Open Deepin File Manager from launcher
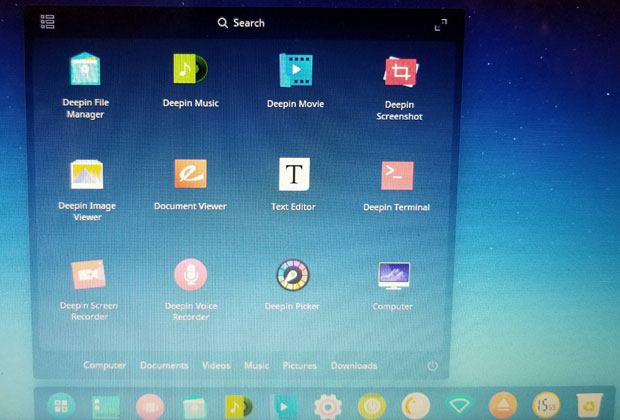Image resolution: width=620 pixels, height=420 pixels. (x=85, y=70)
